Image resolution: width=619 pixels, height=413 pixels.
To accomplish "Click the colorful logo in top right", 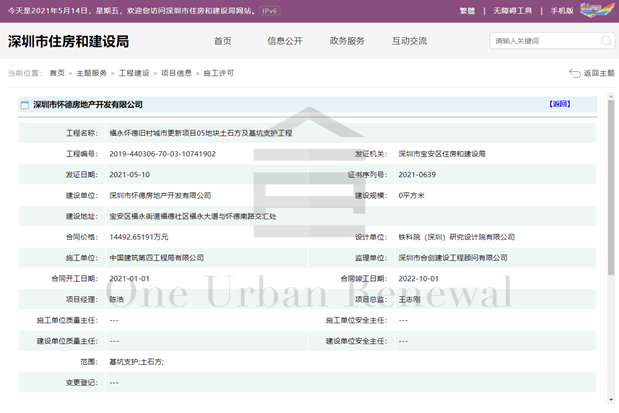I will 596,10.
